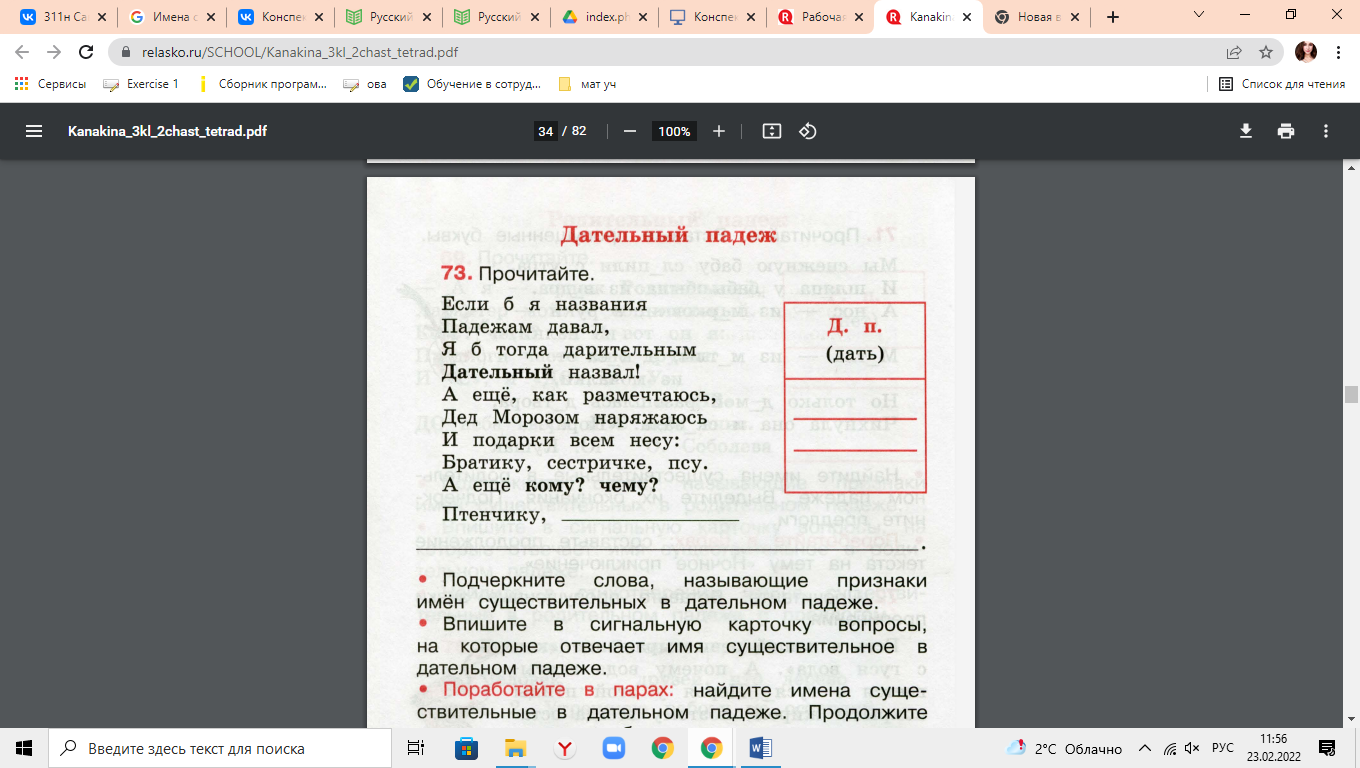Click the muted volume tray icon

click(x=1192, y=748)
